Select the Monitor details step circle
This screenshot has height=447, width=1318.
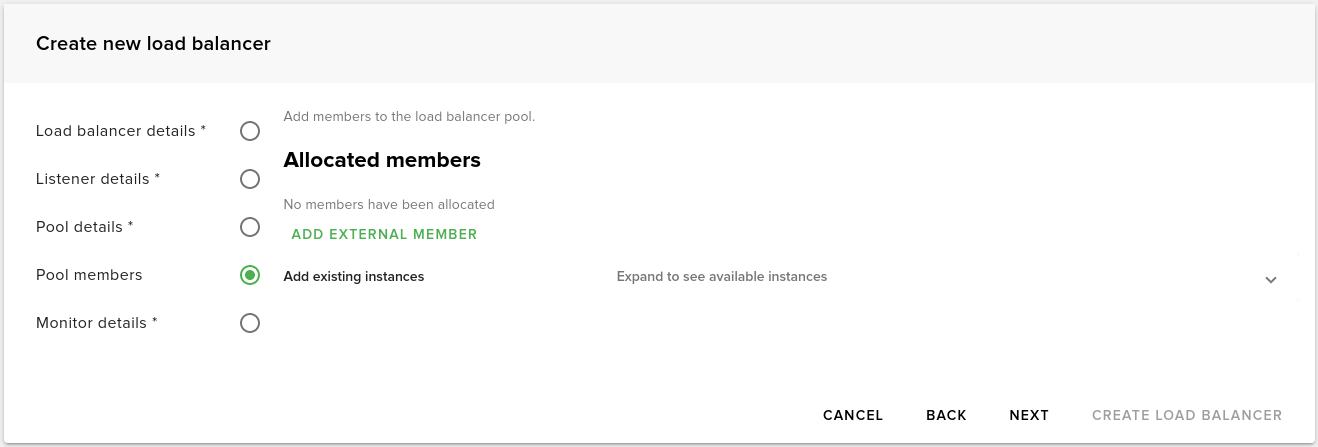tap(250, 323)
